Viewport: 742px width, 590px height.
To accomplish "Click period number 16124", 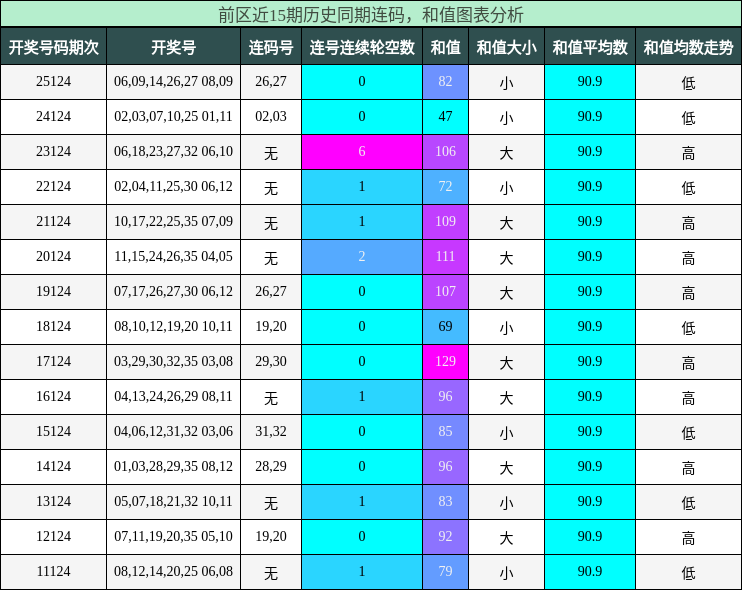I will 53,396.
